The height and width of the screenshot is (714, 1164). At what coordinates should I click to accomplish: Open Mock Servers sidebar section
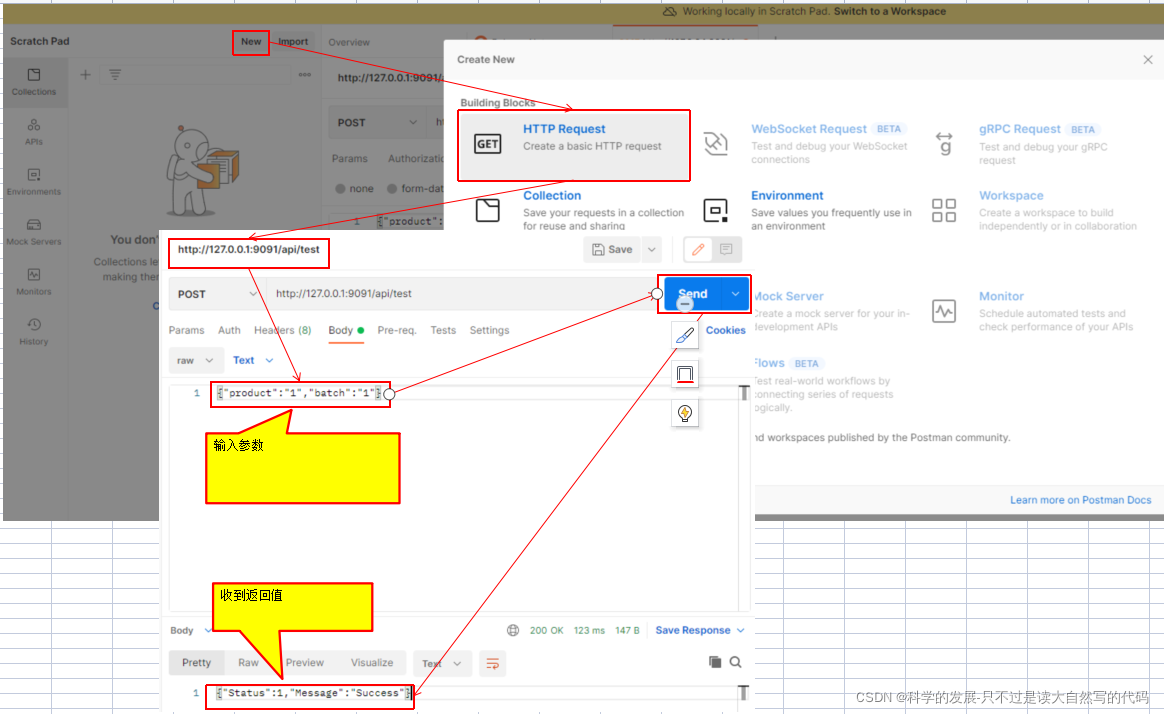tap(33, 232)
